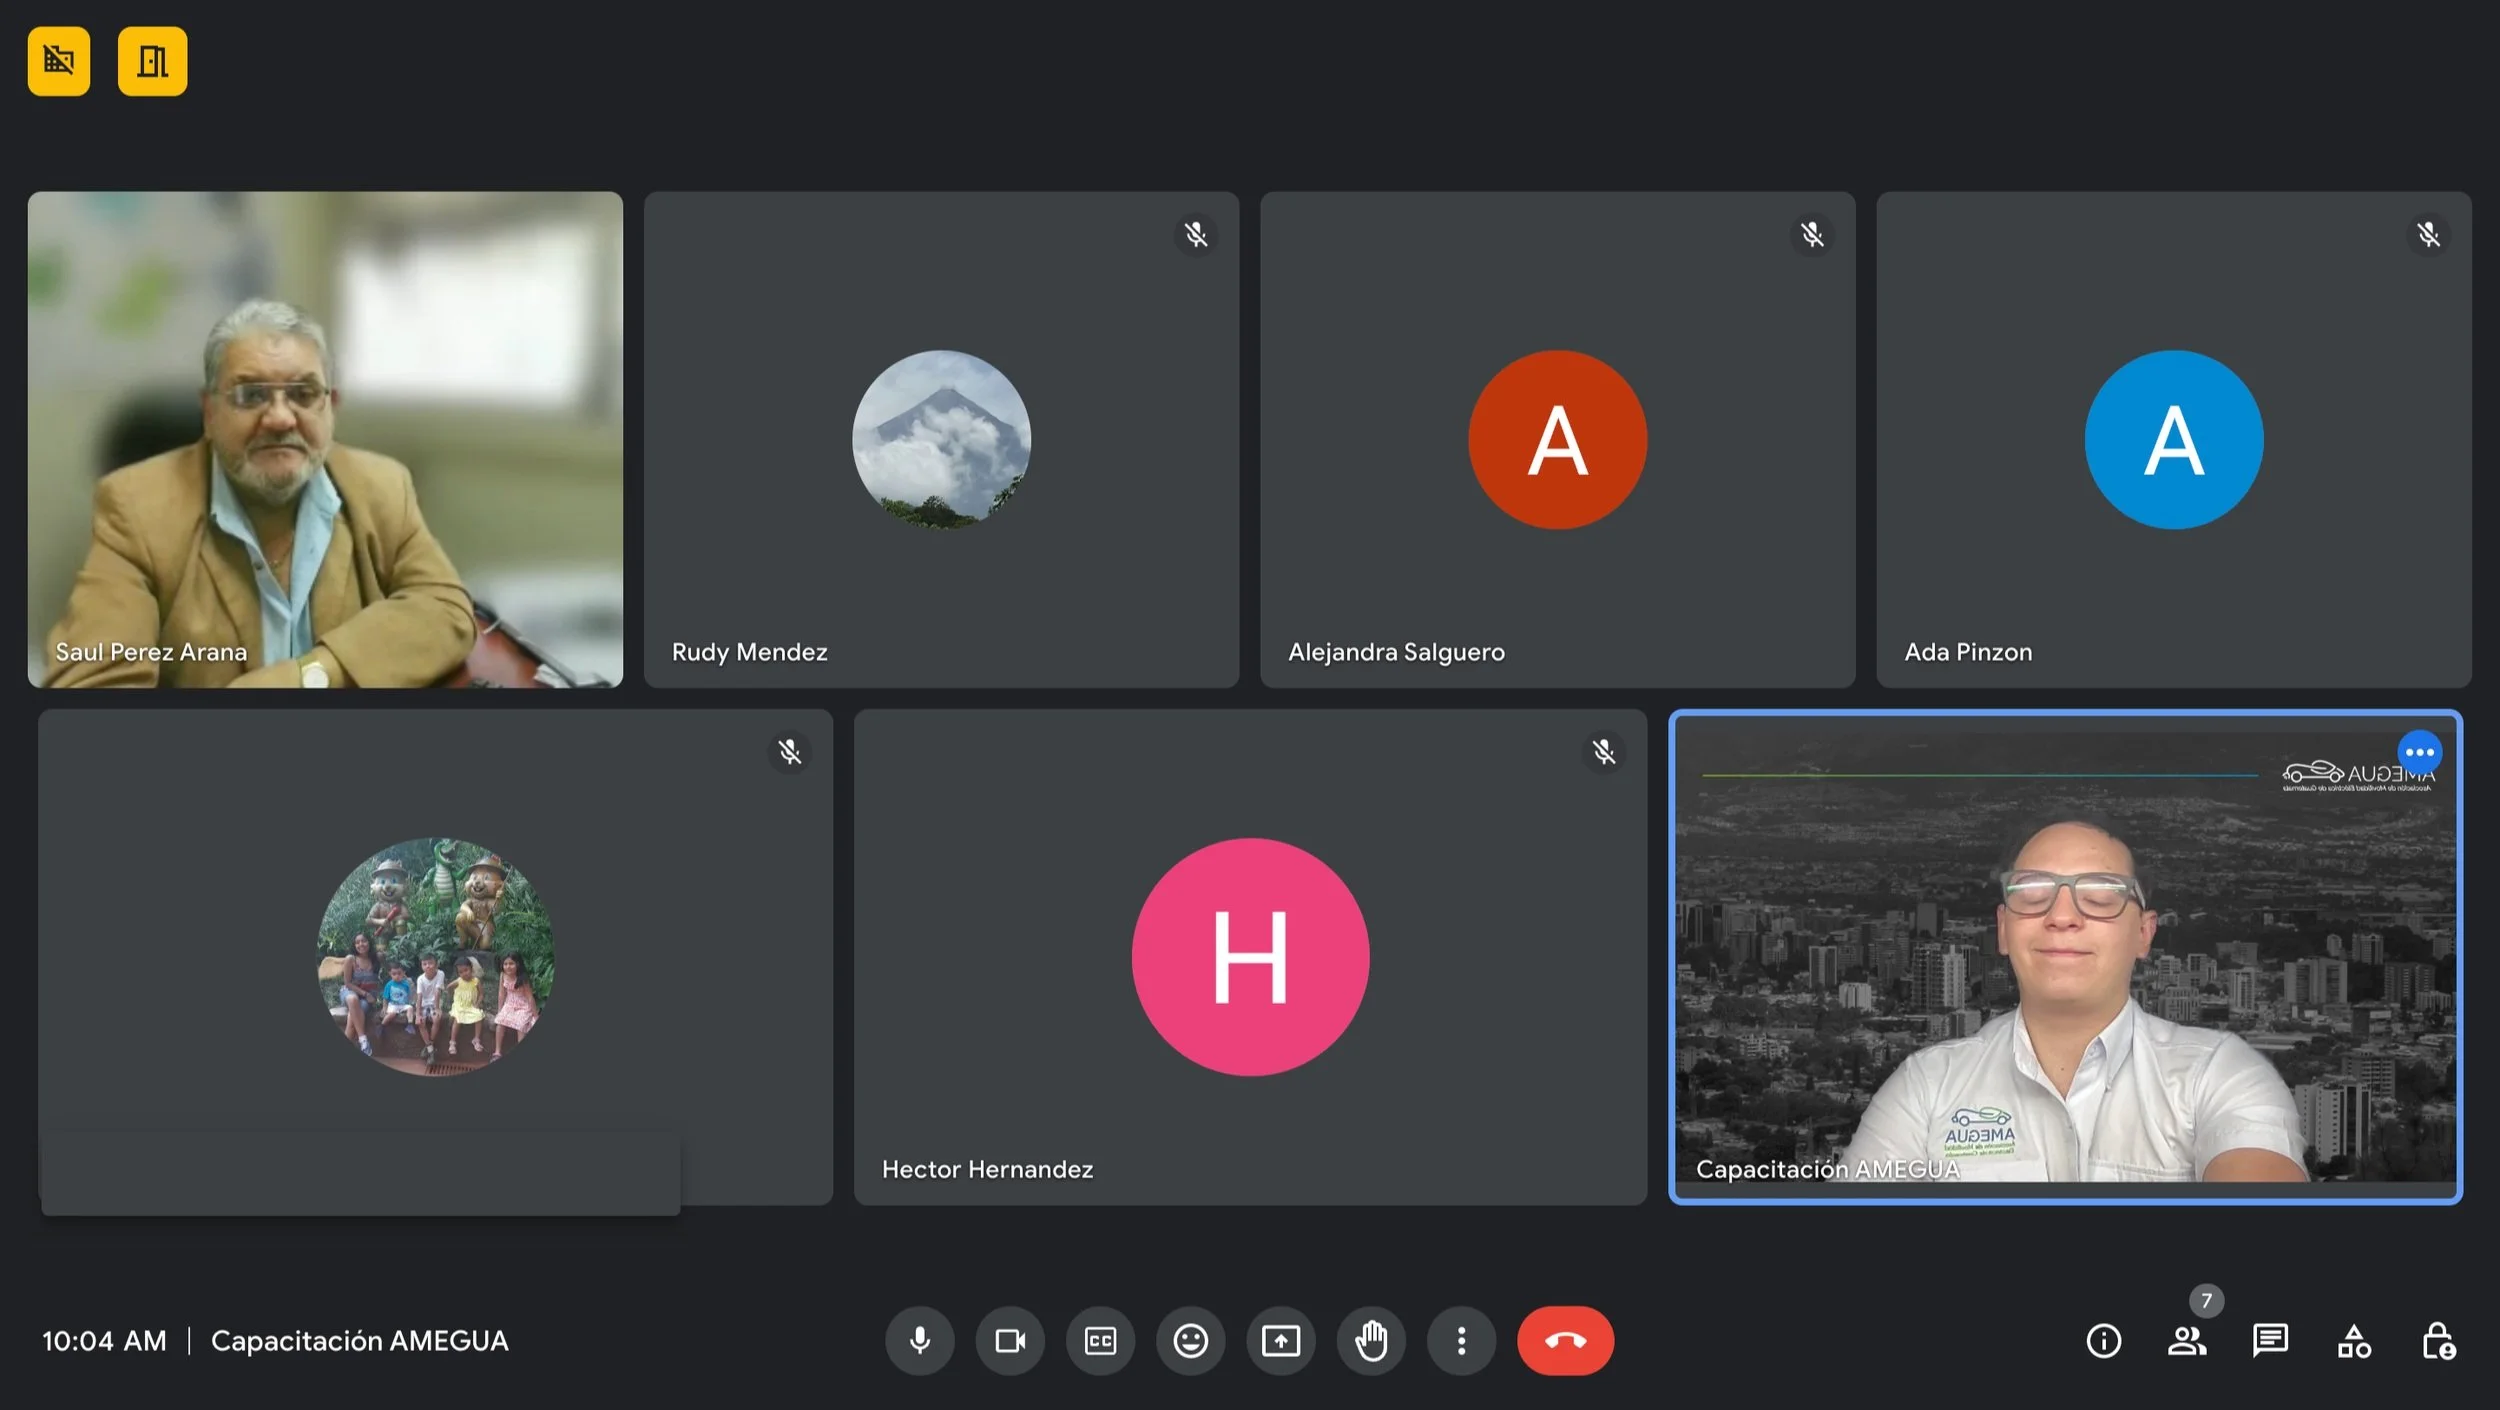Click the red leave call button
Screen dimensions: 2500x1410
click(1565, 1340)
